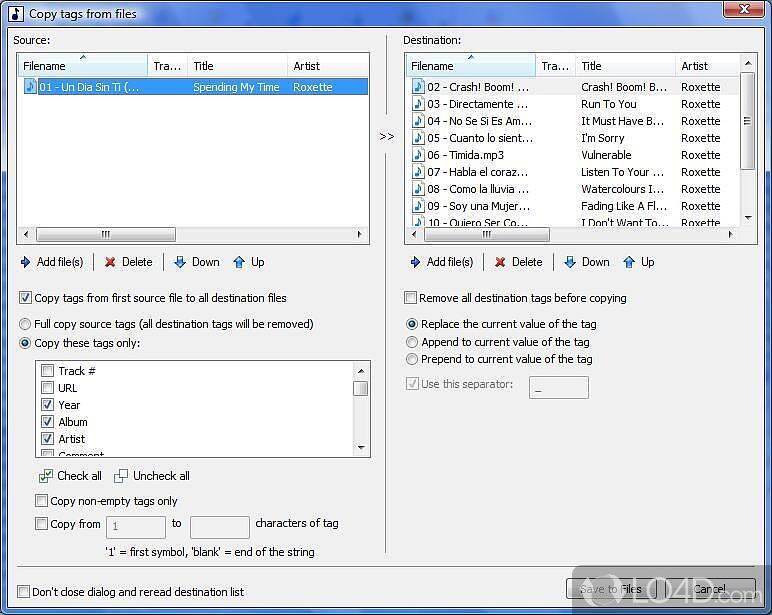
Task: Click the Save to Files button
Action: (611, 589)
